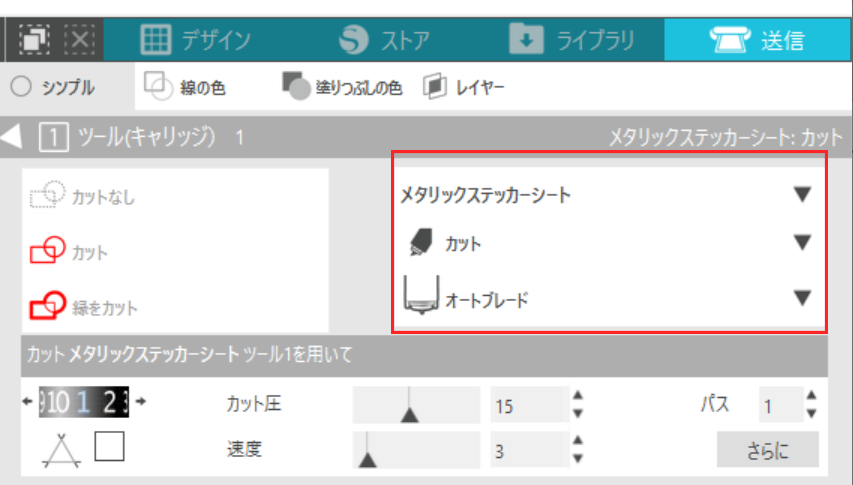Switch to 線の色 mode
The height and width of the screenshot is (485, 853).
click(x=185, y=87)
